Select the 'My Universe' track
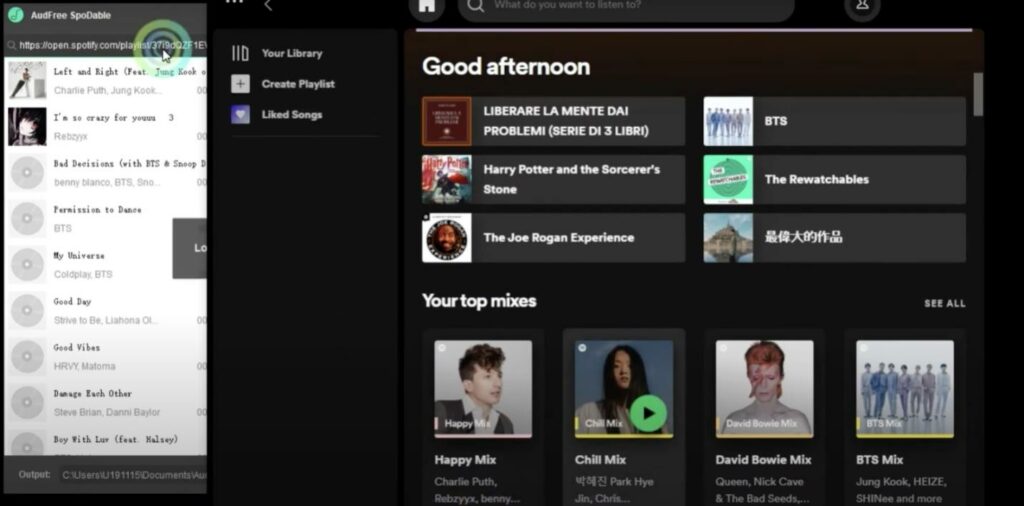This screenshot has width=1024, height=506. tap(106, 264)
